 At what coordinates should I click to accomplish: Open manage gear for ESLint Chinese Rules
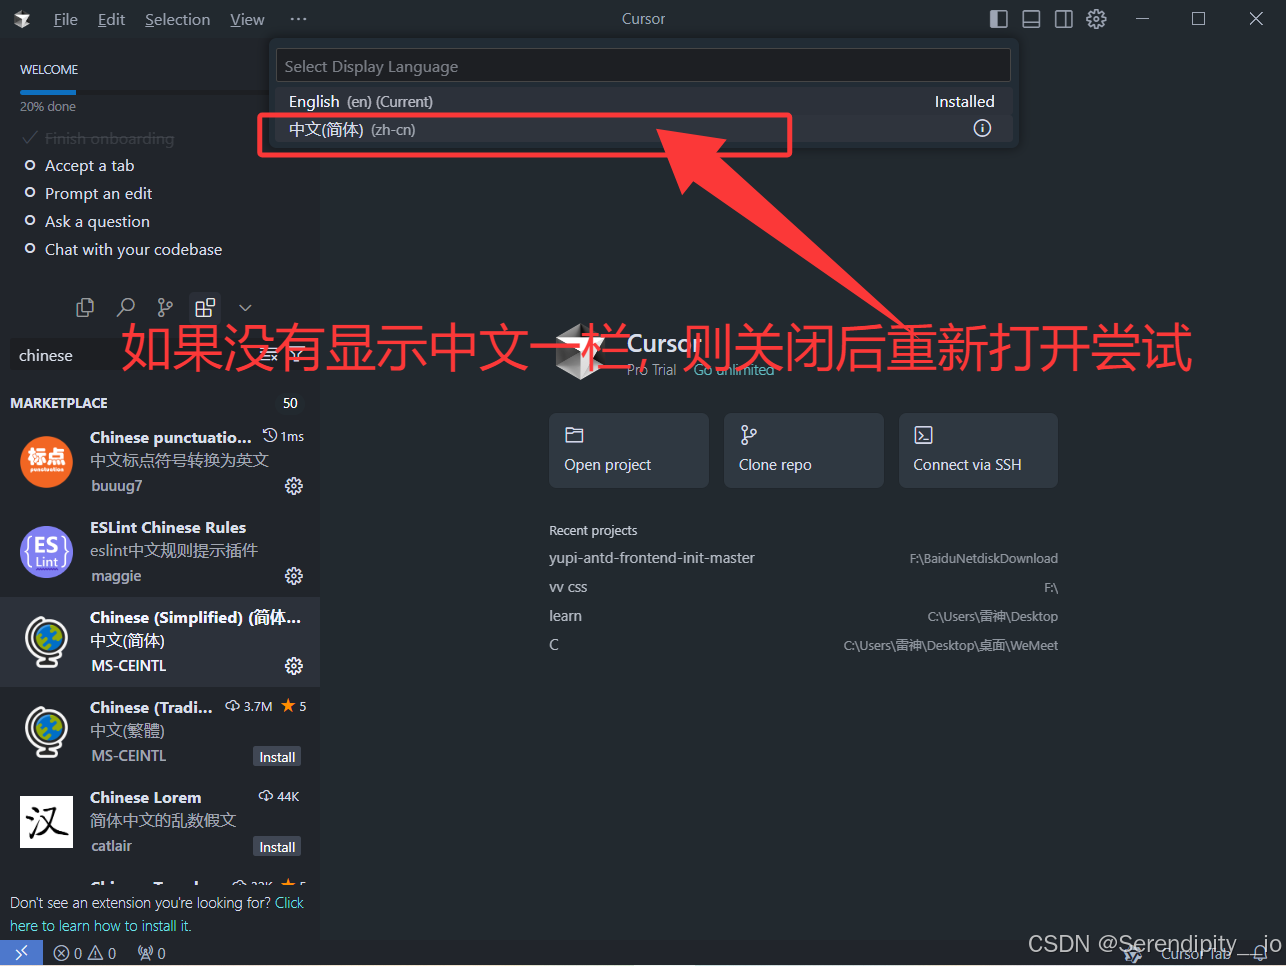[294, 576]
